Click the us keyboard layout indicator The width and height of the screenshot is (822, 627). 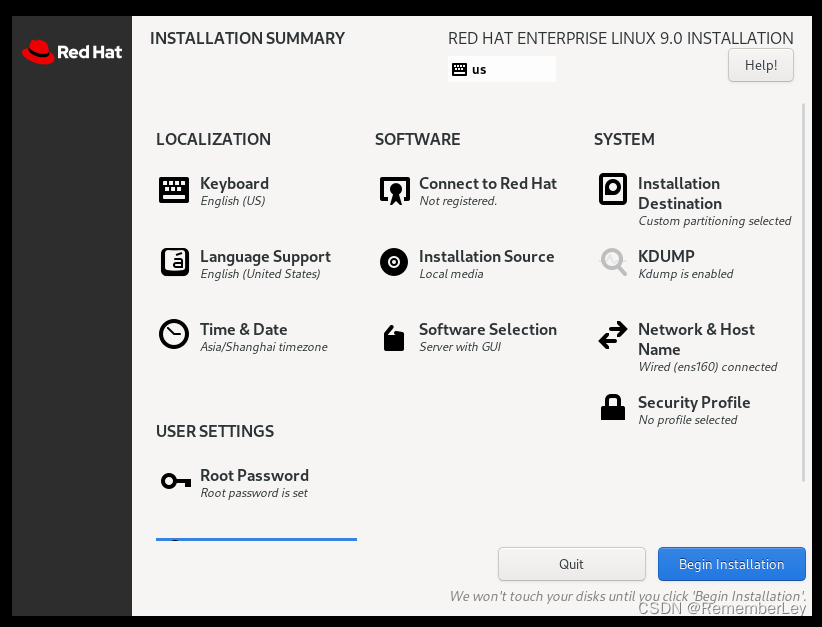point(502,69)
